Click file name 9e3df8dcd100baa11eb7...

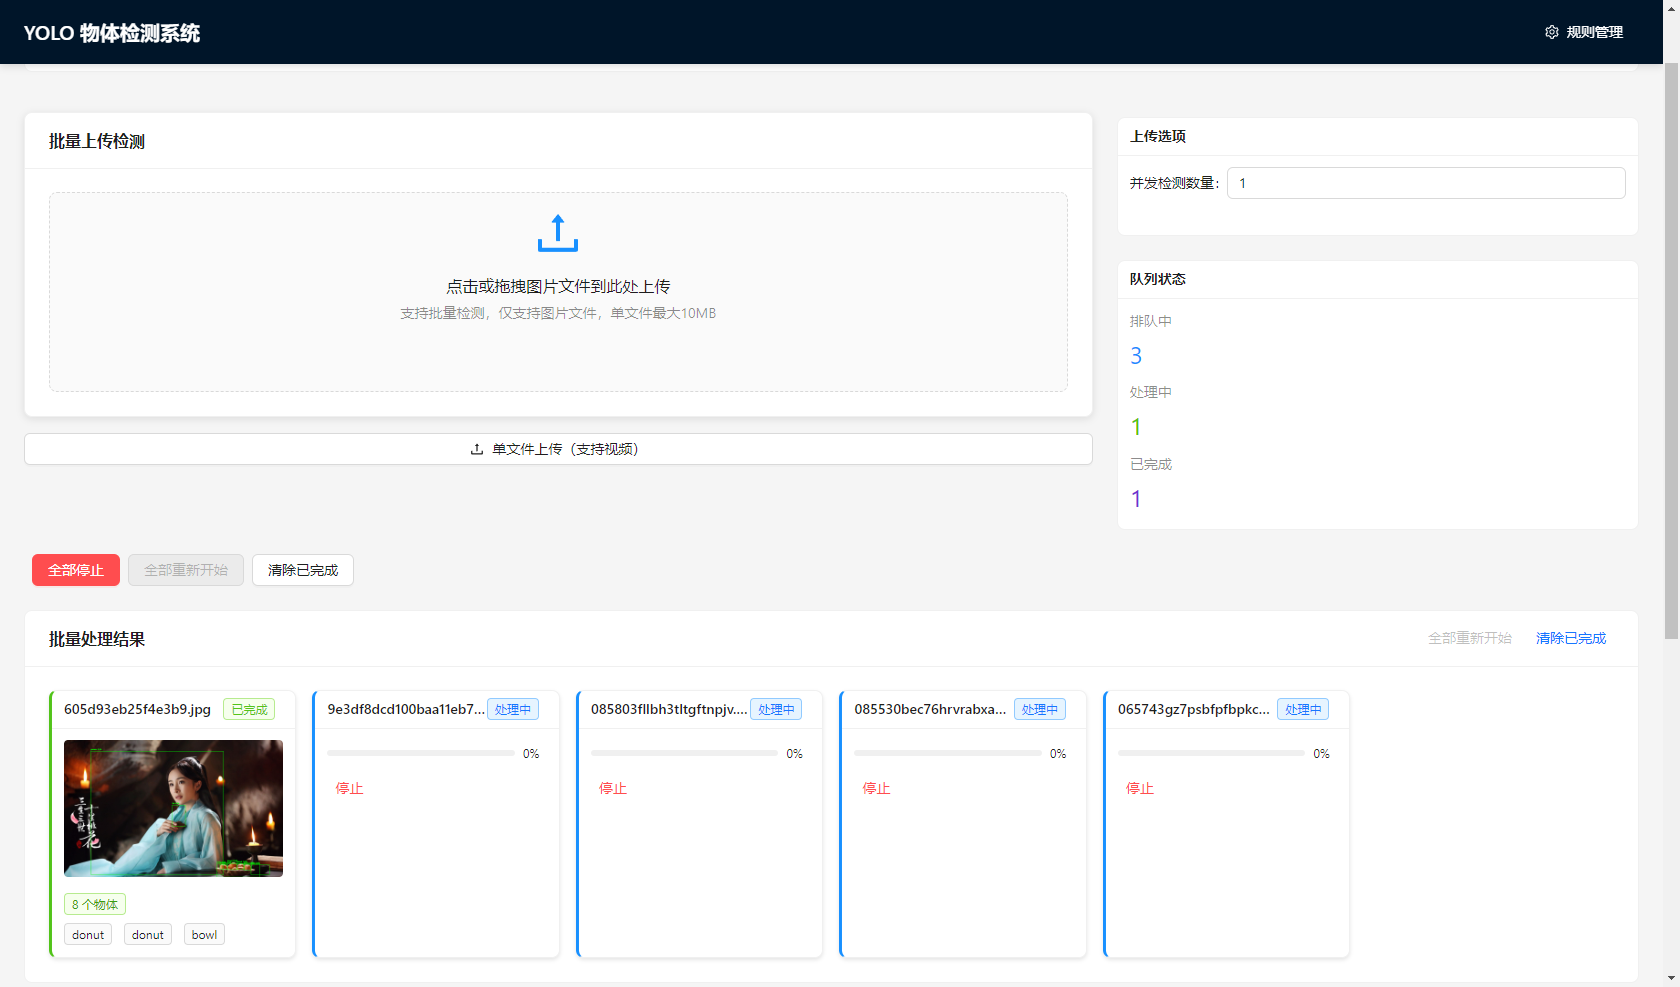[406, 709]
